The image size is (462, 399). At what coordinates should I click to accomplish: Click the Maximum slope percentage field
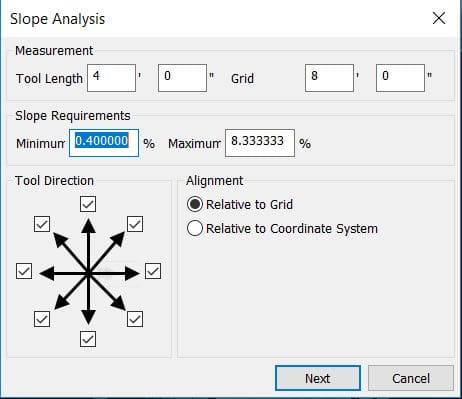point(260,143)
